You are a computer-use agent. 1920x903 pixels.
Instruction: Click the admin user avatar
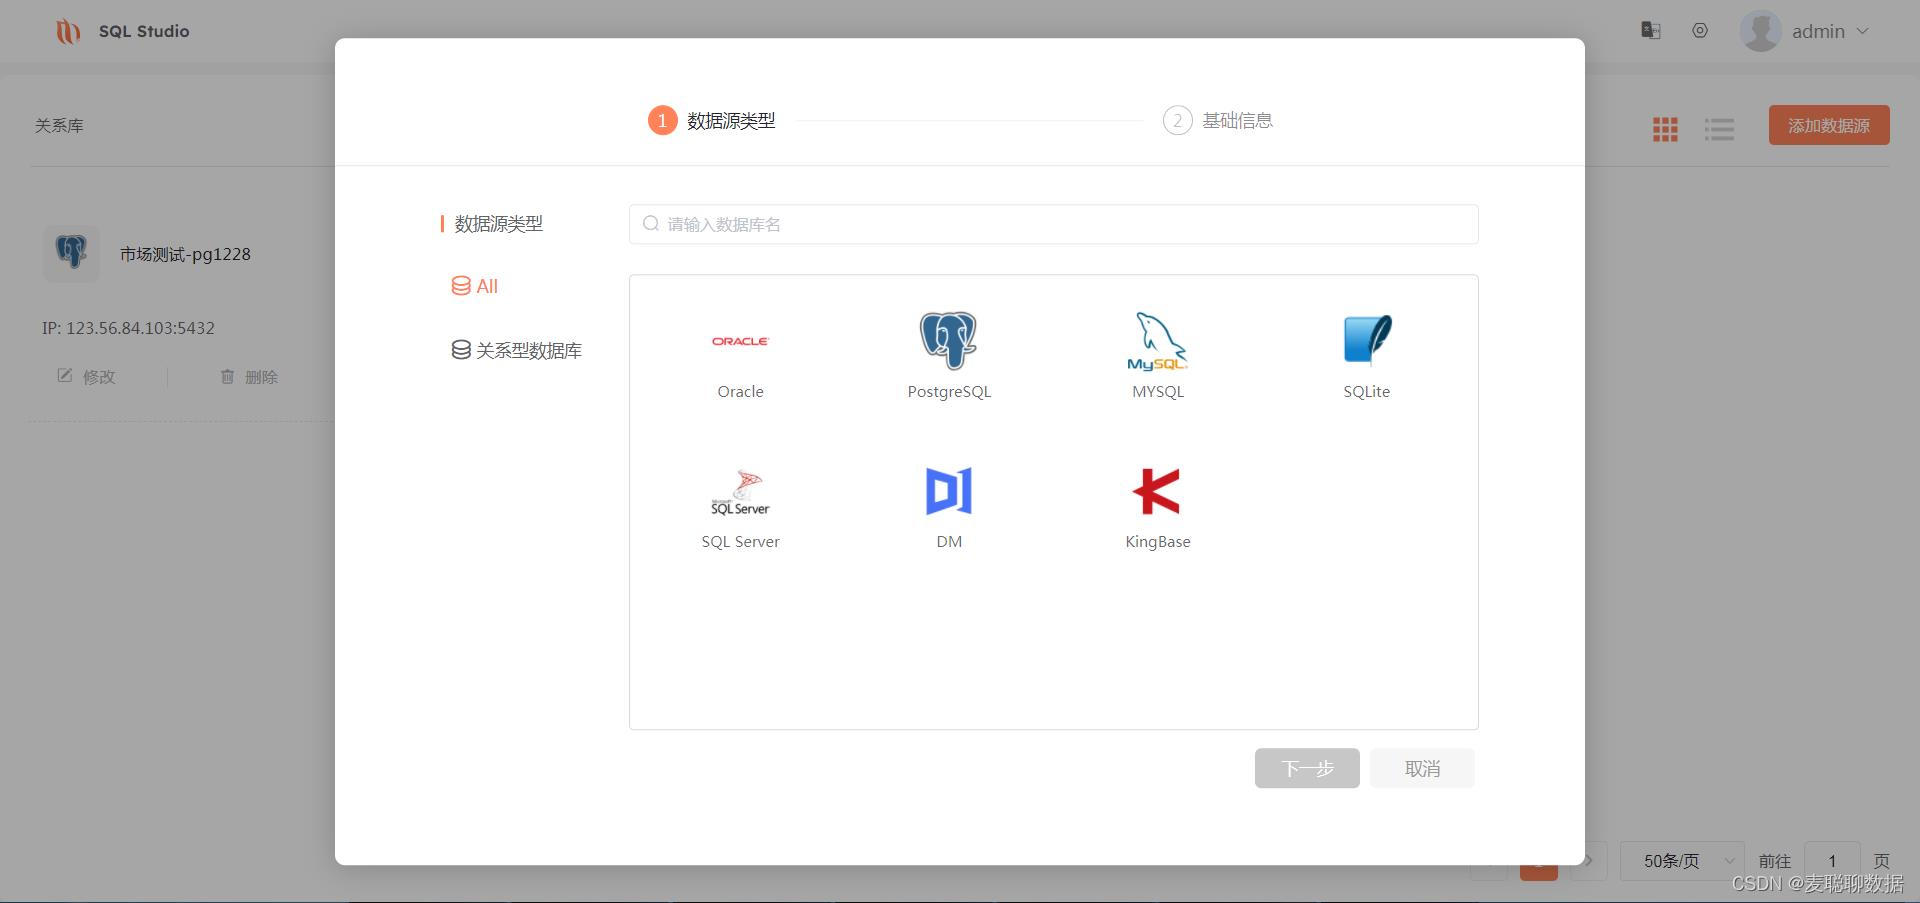[x=1761, y=31]
